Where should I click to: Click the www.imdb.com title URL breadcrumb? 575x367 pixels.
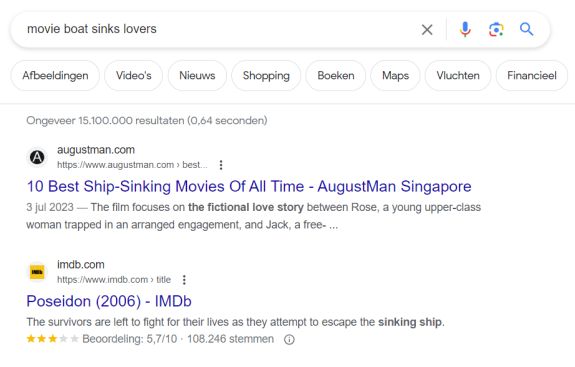tap(114, 280)
